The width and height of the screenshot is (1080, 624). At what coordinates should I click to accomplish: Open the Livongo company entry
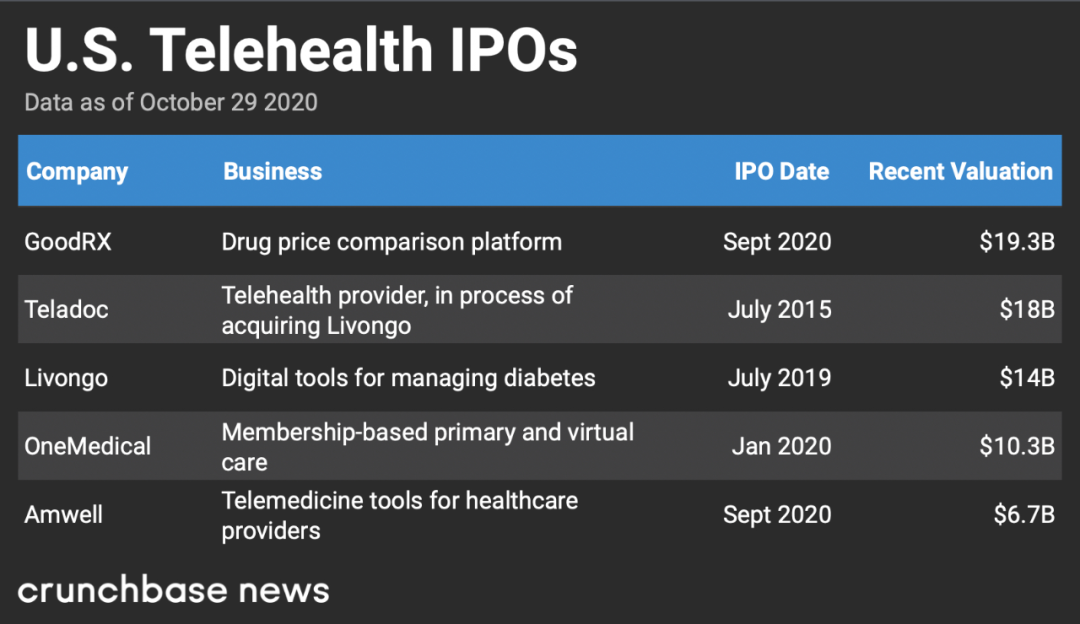point(66,378)
